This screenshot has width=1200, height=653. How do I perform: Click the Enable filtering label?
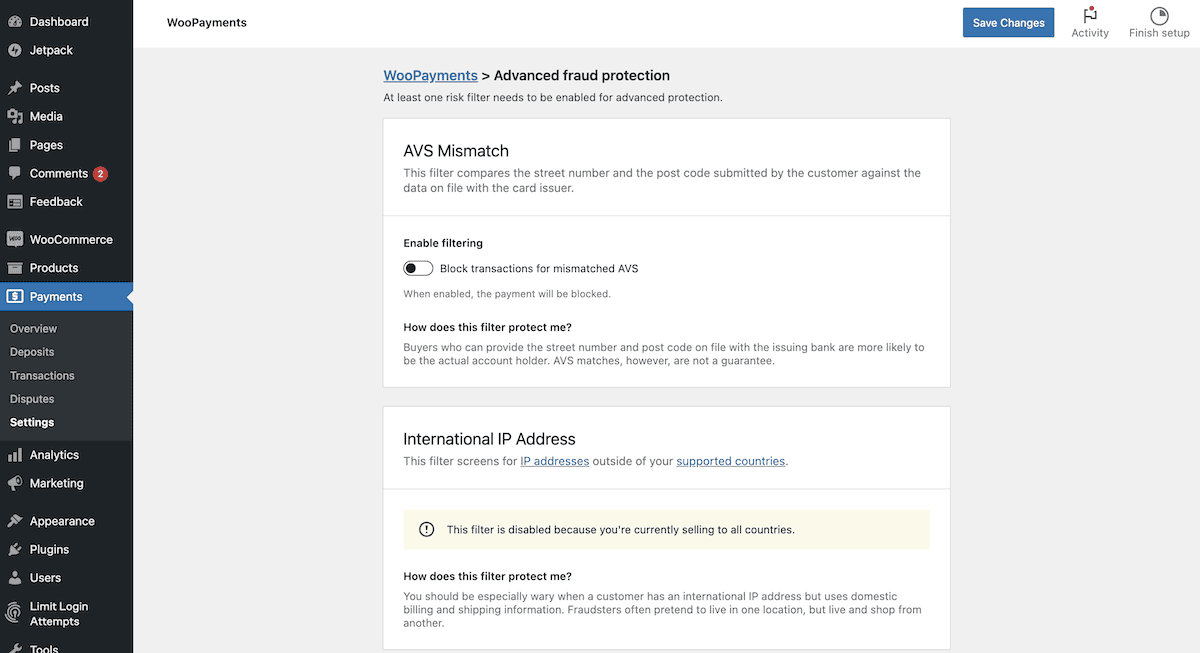tap(443, 243)
